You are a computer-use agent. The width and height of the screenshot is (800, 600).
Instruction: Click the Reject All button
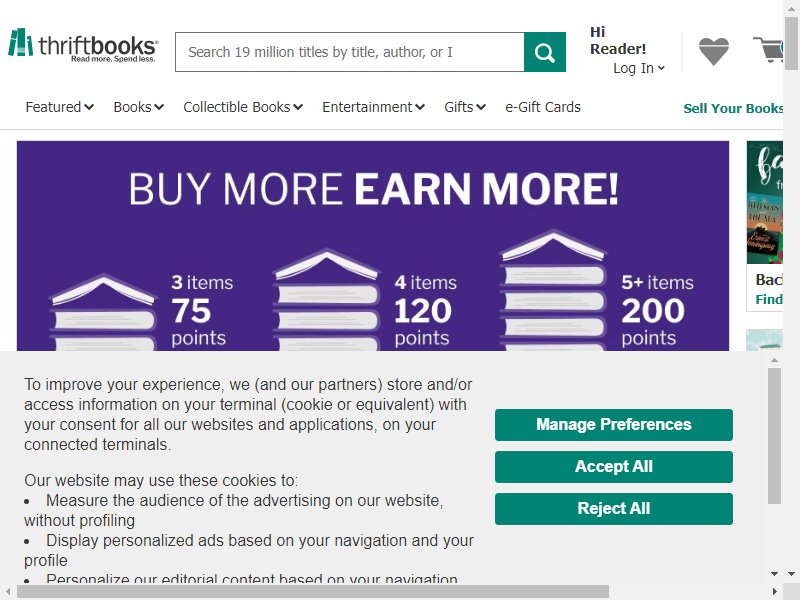click(614, 509)
